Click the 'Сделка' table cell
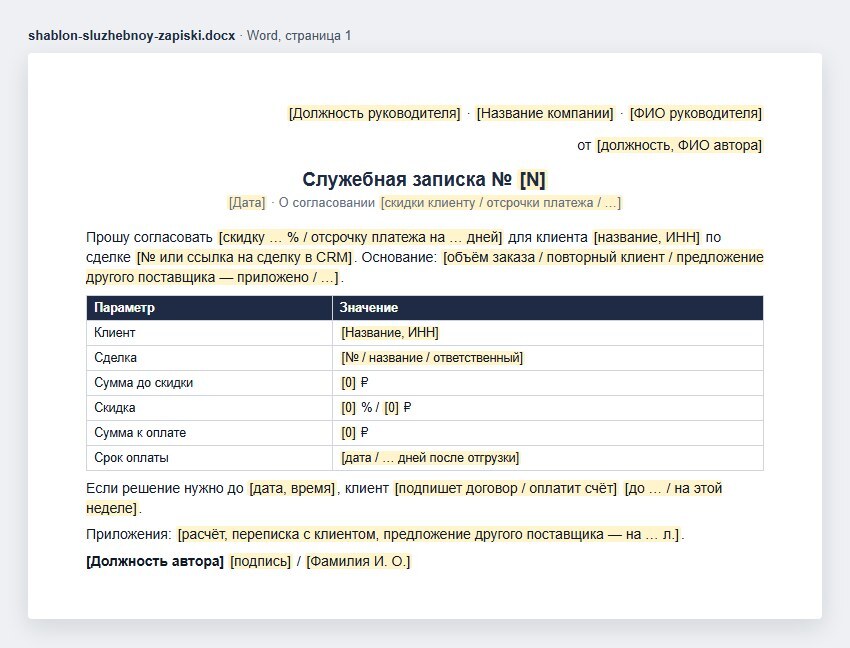The height and width of the screenshot is (648, 850). 209,358
